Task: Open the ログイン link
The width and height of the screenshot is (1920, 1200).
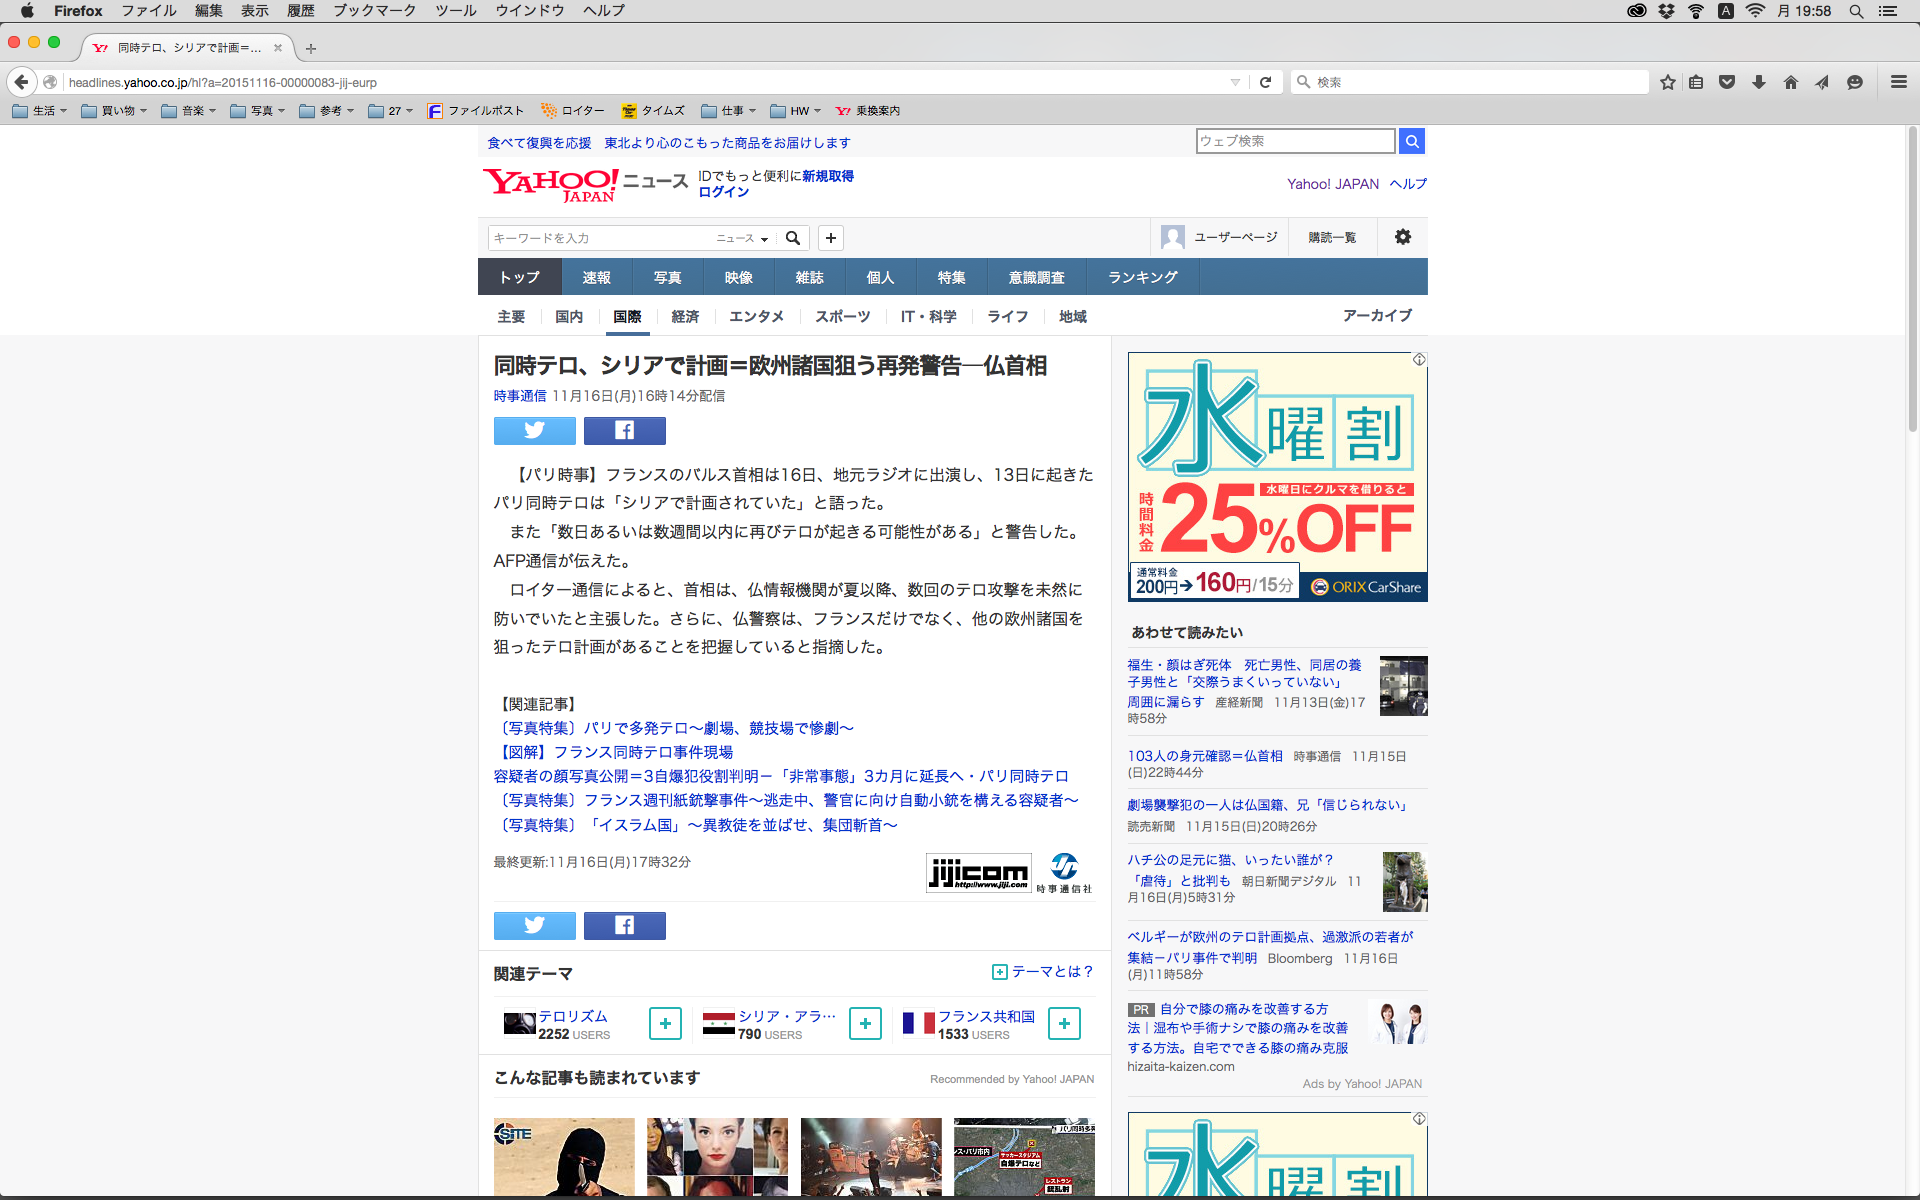Action: point(723,192)
